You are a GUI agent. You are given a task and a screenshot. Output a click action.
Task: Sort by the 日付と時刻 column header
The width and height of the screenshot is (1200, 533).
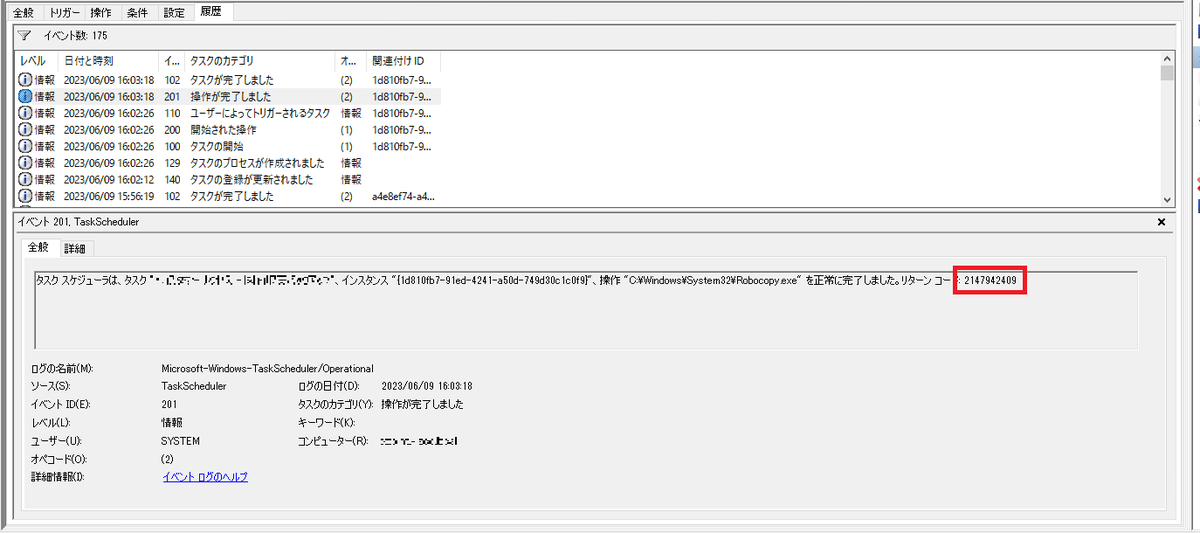click(108, 62)
